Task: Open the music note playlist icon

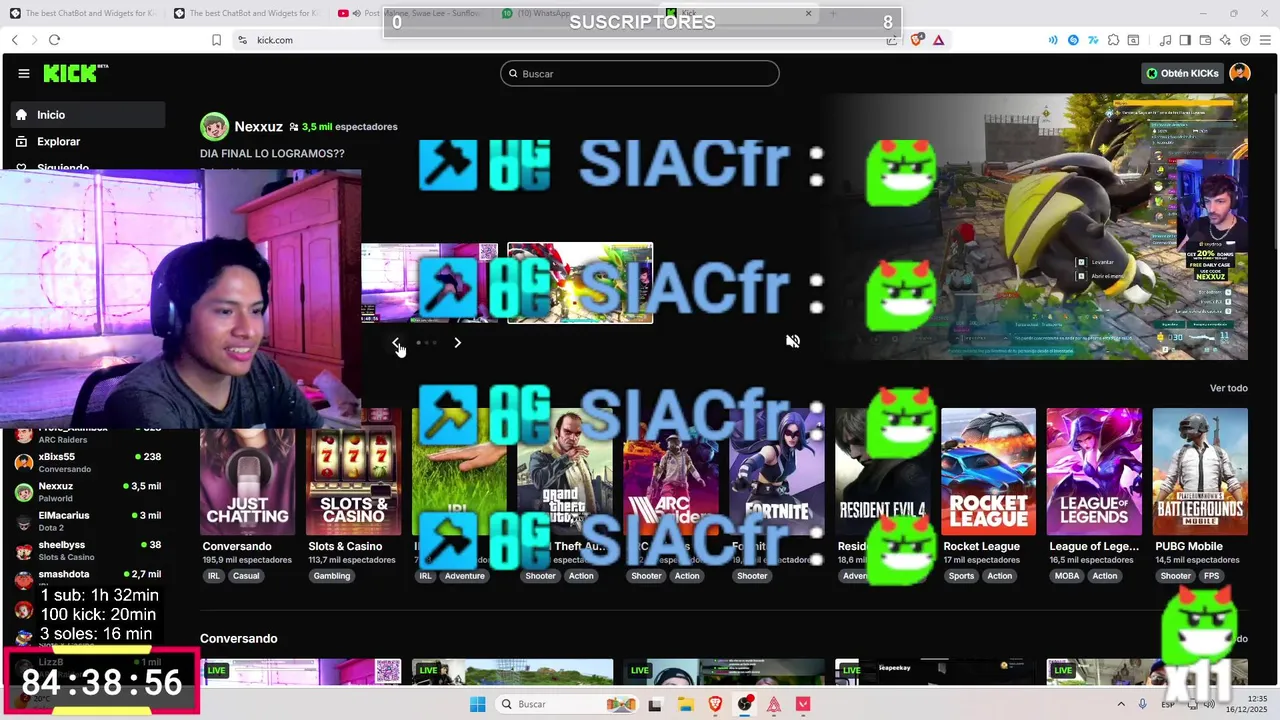Action: click(1165, 40)
